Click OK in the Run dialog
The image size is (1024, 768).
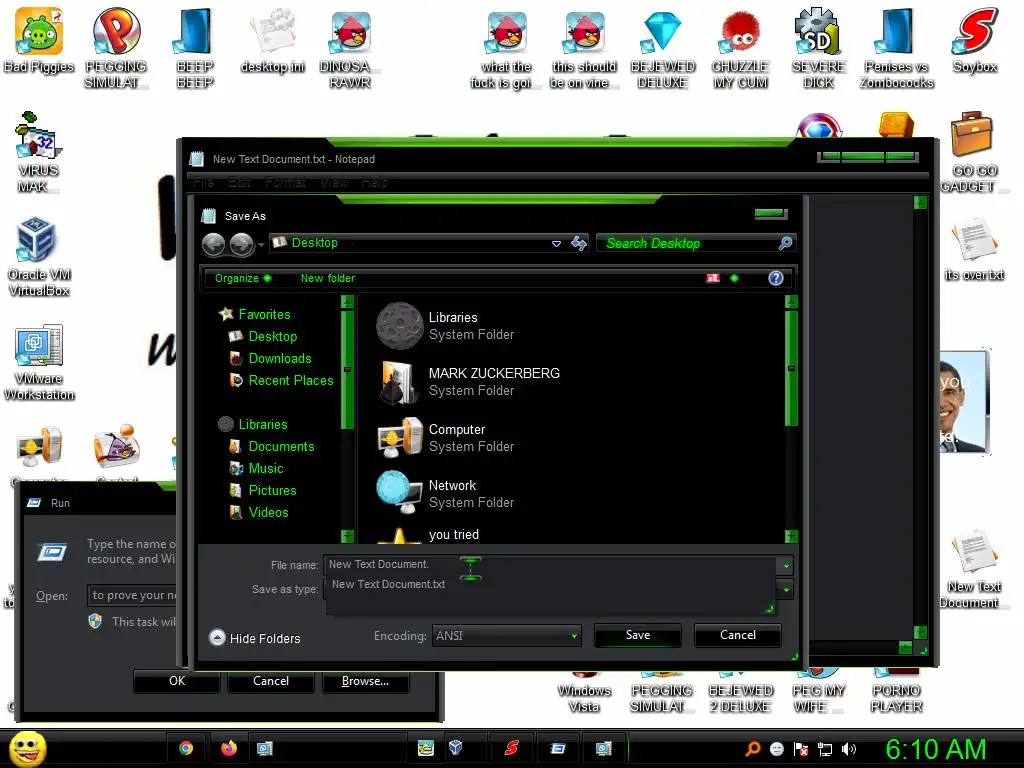pyautogui.click(x=176, y=681)
